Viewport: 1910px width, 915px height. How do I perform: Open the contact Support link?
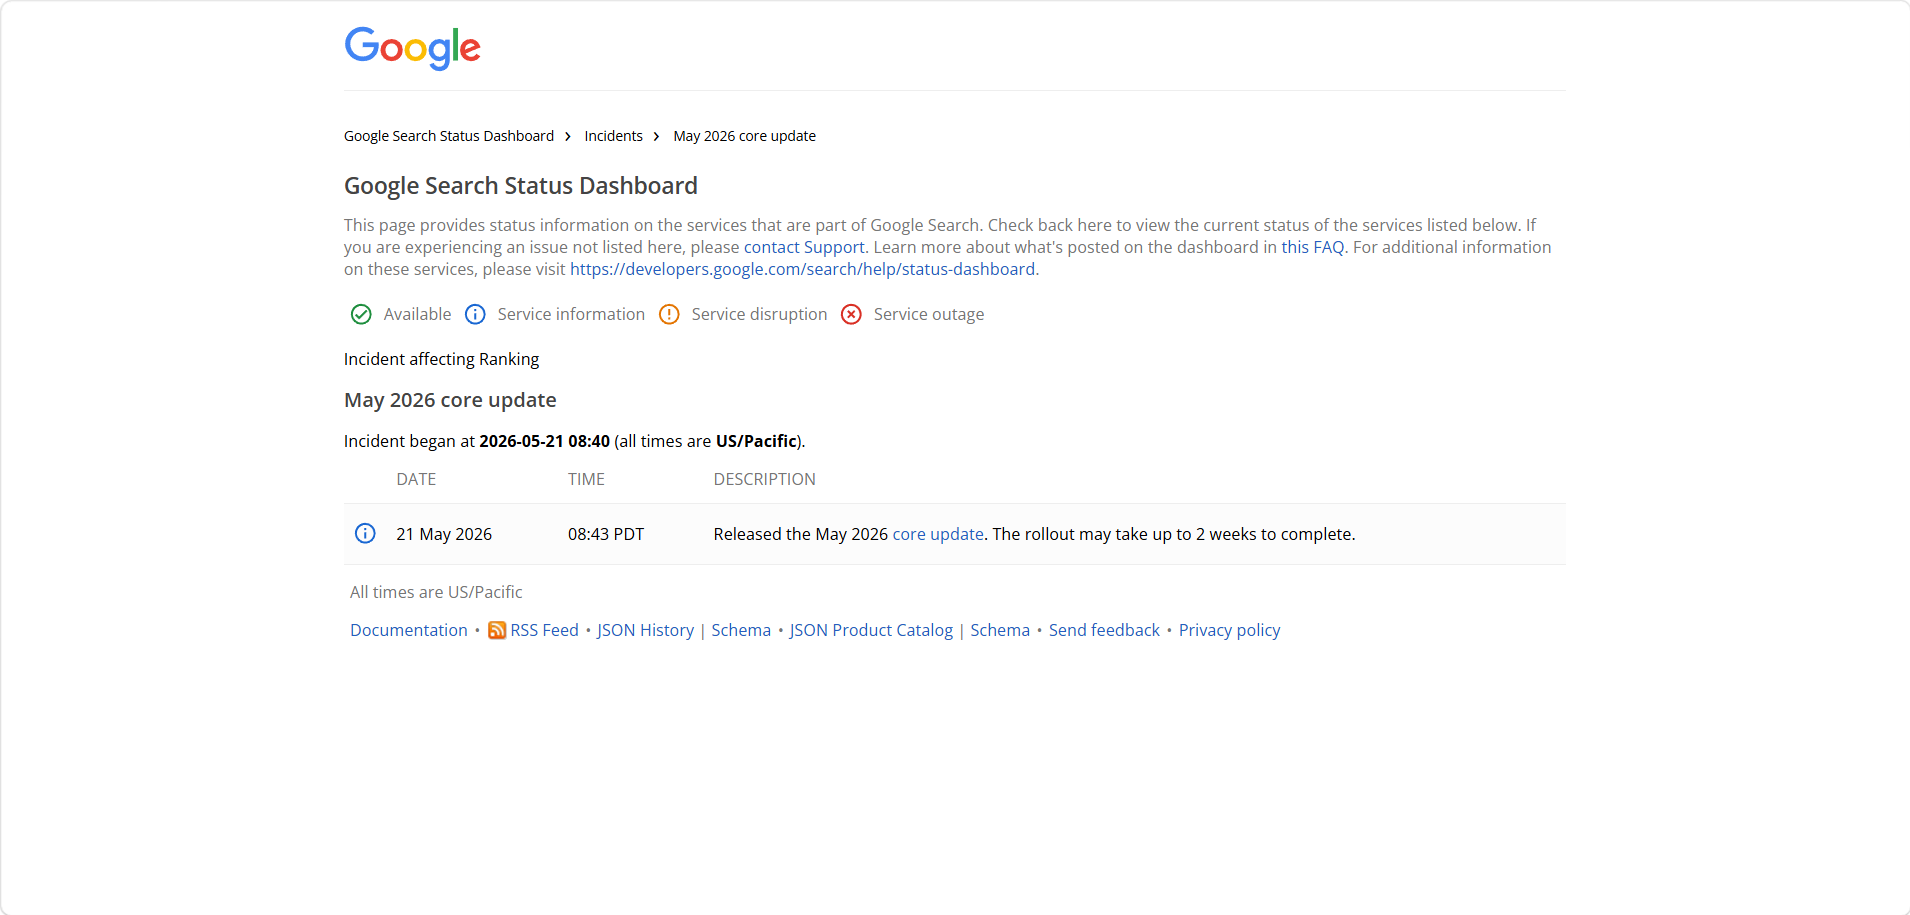[x=804, y=247]
